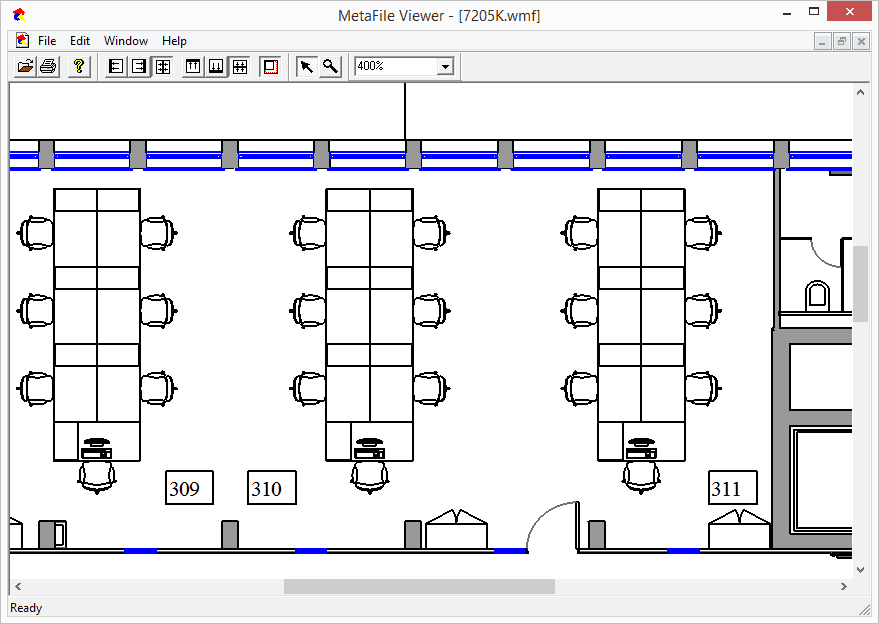Center the drawing horizontally

pyautogui.click(x=163, y=66)
